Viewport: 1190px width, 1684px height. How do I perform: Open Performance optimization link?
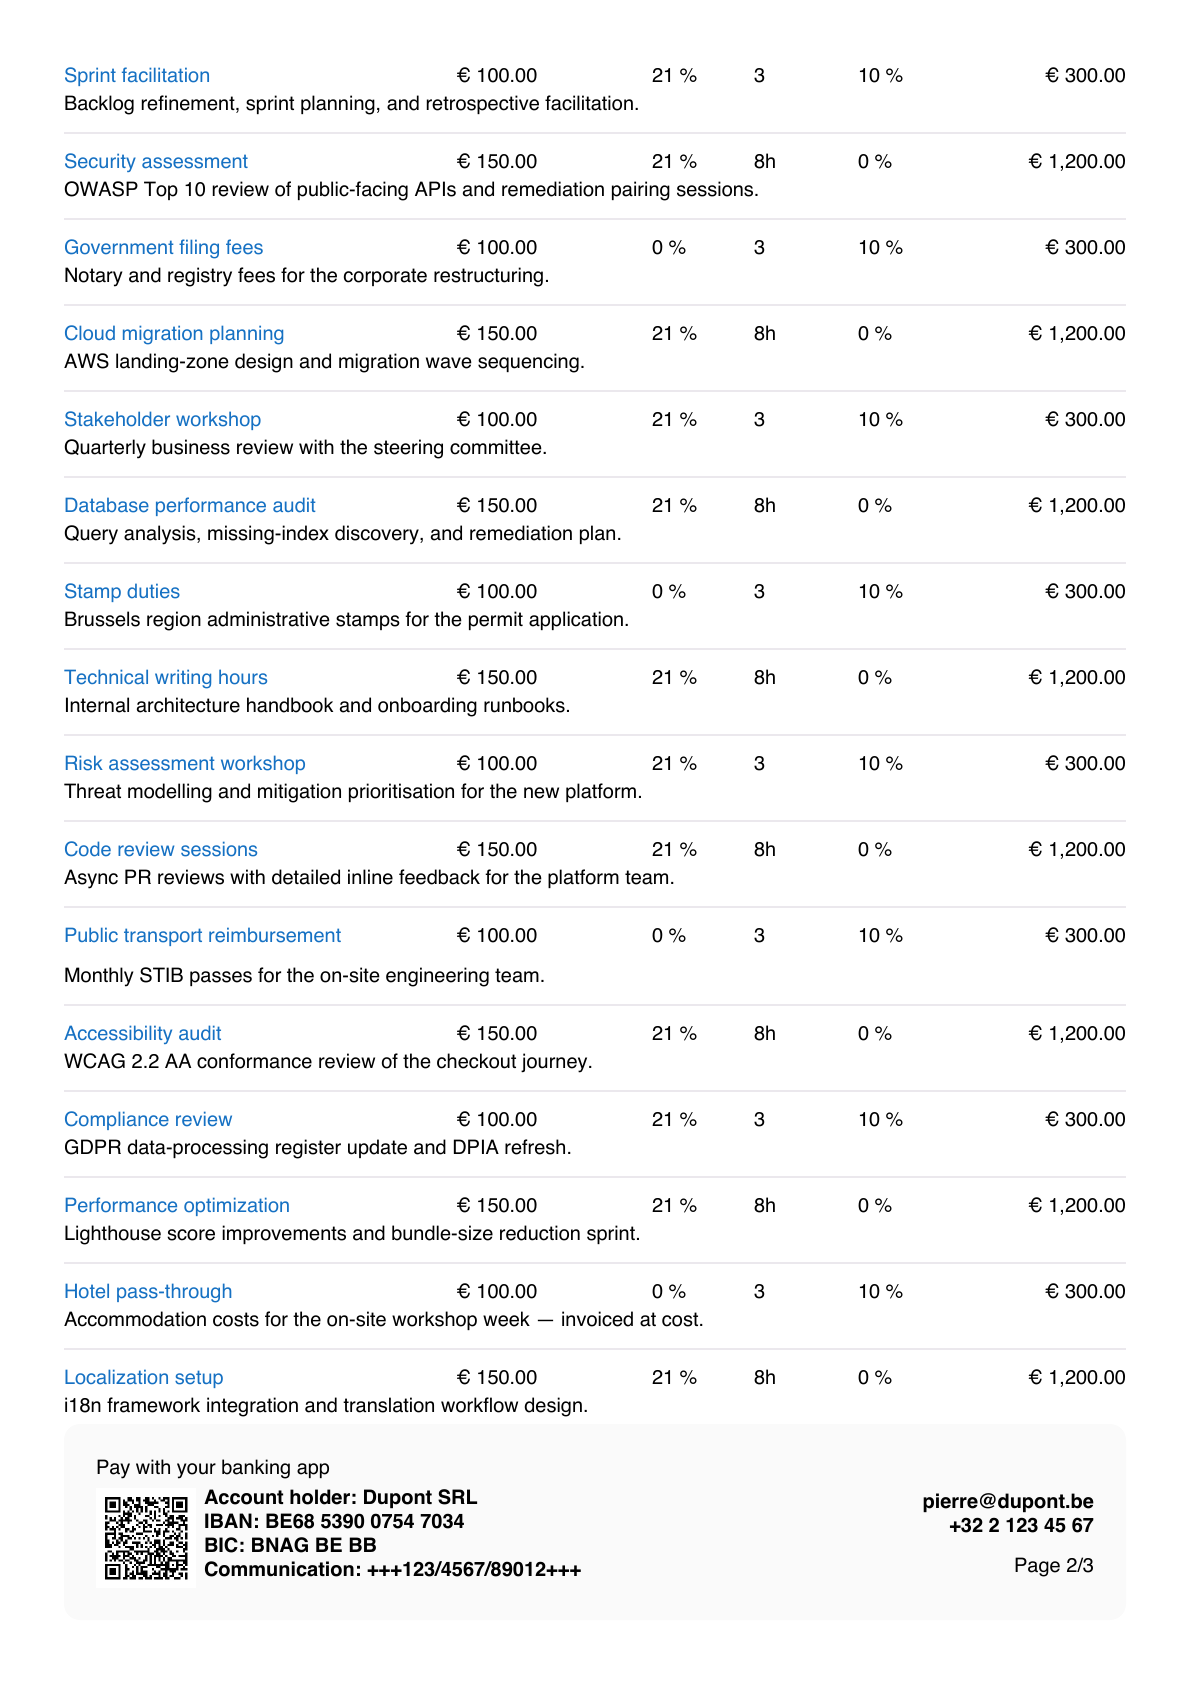[x=177, y=1205]
